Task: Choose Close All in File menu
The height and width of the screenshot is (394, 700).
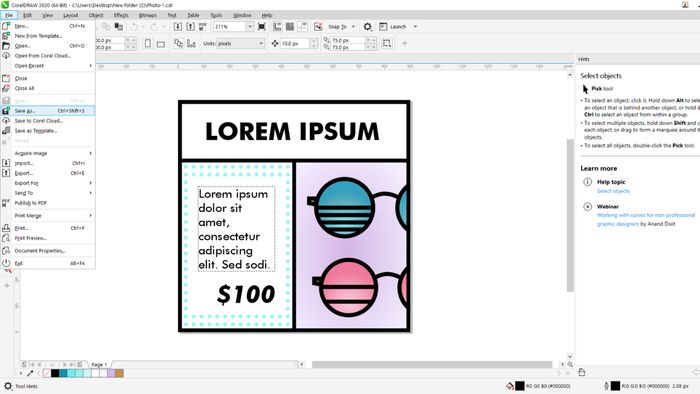Action: [48, 88]
